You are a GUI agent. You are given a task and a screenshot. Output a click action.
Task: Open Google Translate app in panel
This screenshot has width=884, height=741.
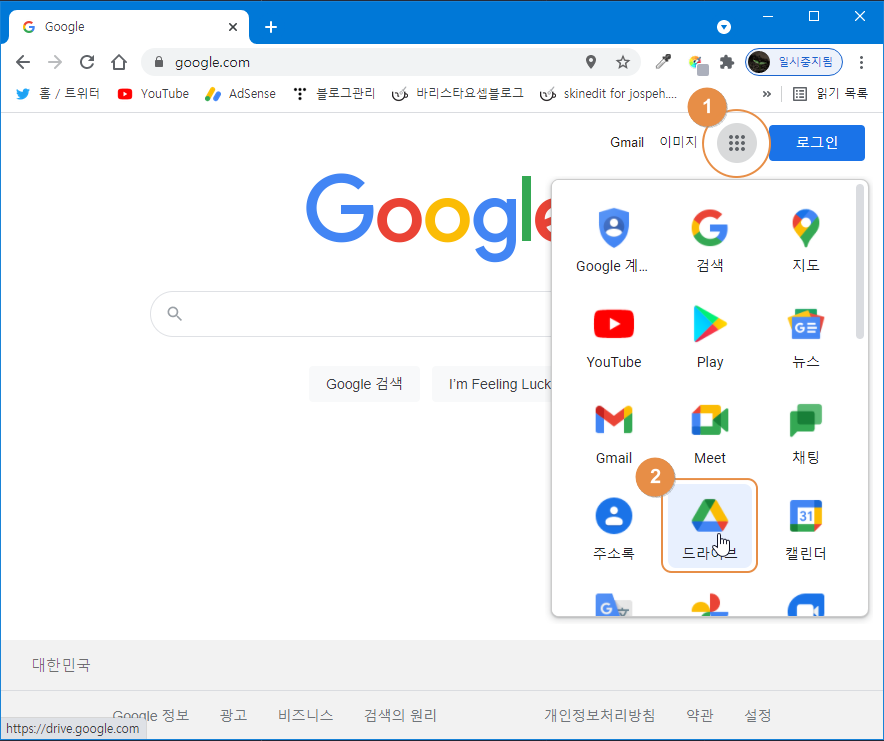(x=613, y=603)
